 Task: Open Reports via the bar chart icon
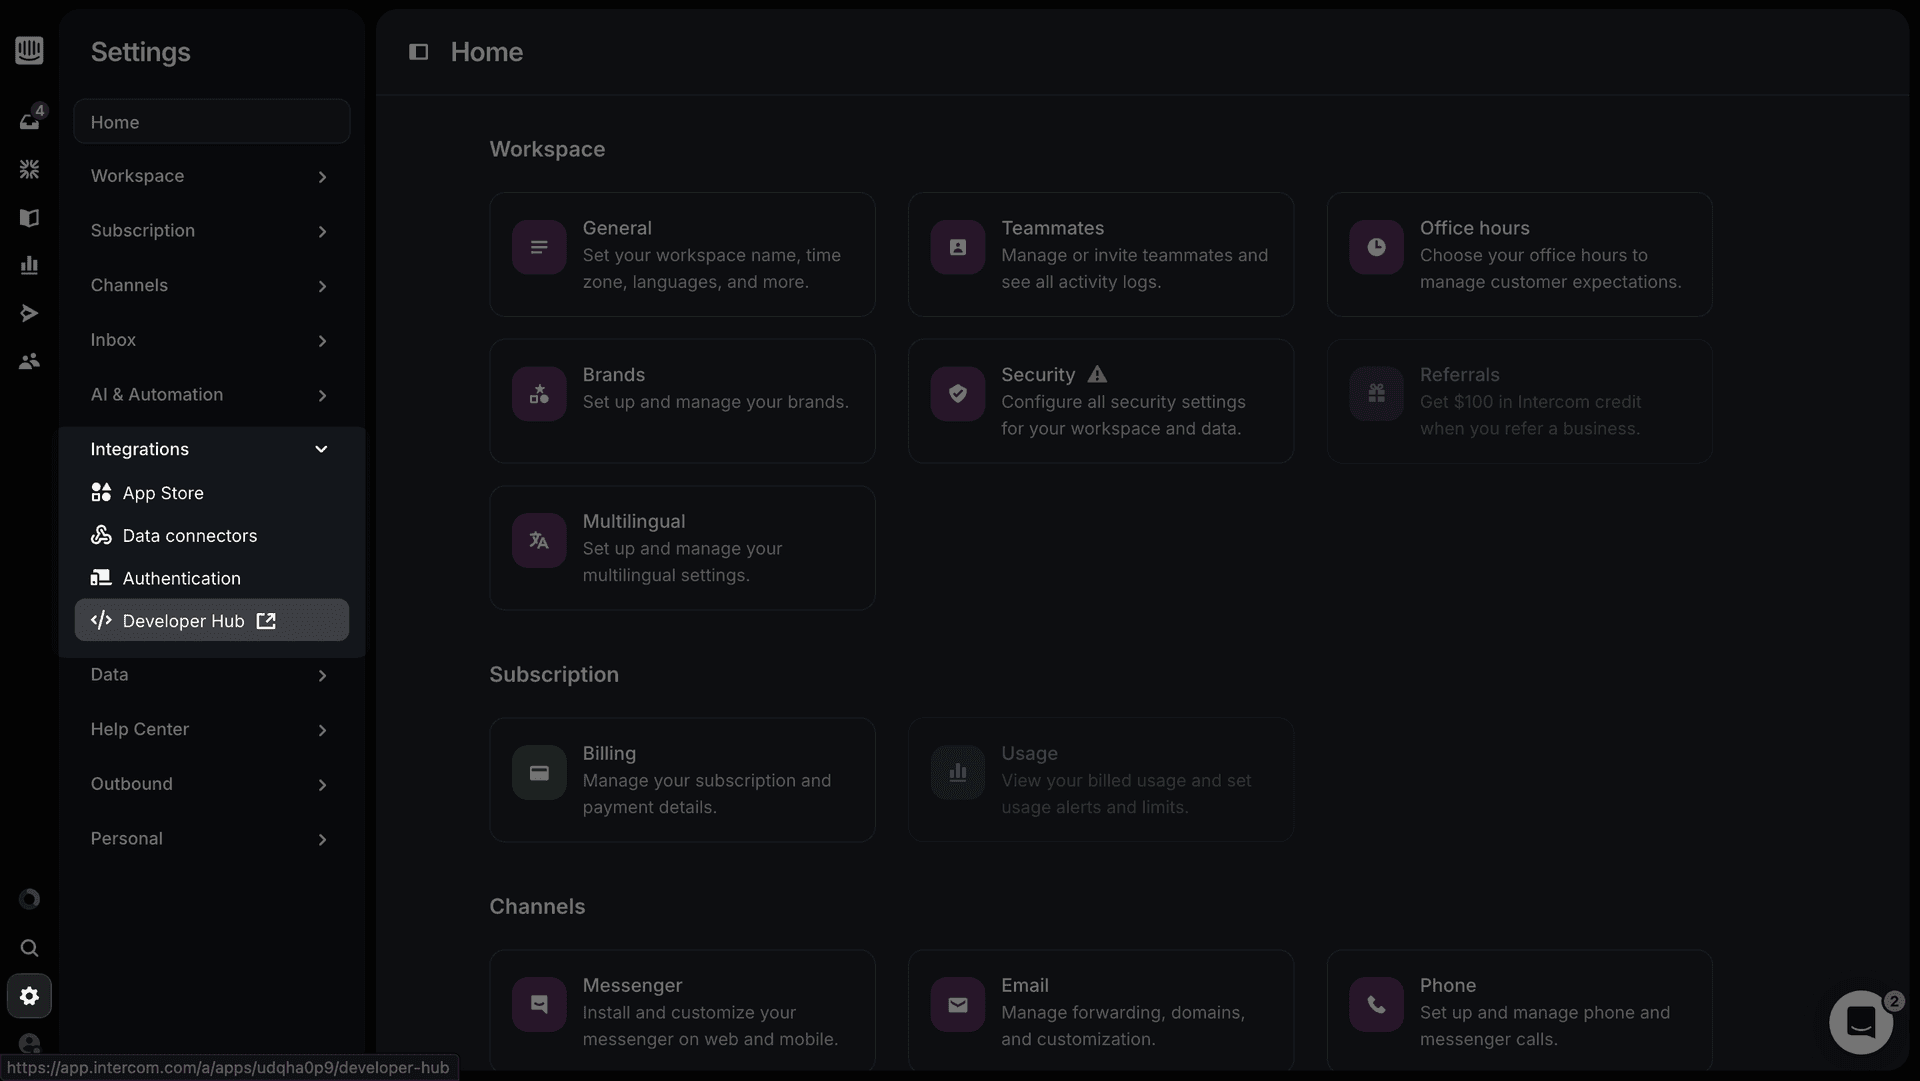pos(30,265)
